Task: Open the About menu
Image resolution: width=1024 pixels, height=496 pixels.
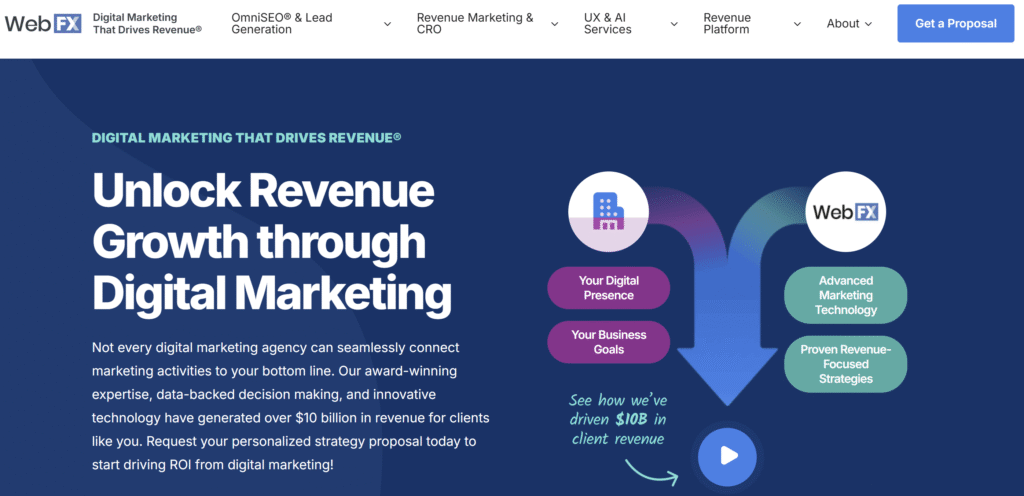Action: tap(842, 23)
